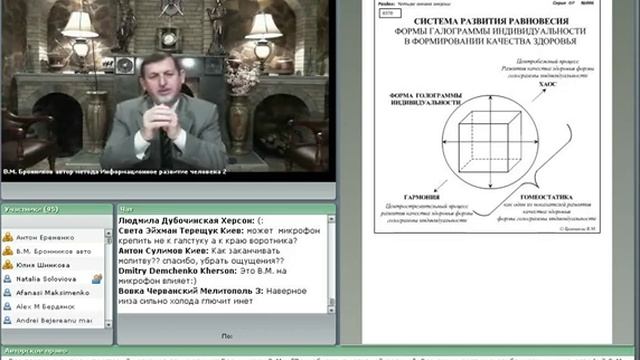Click the Чат panel header

point(227,209)
